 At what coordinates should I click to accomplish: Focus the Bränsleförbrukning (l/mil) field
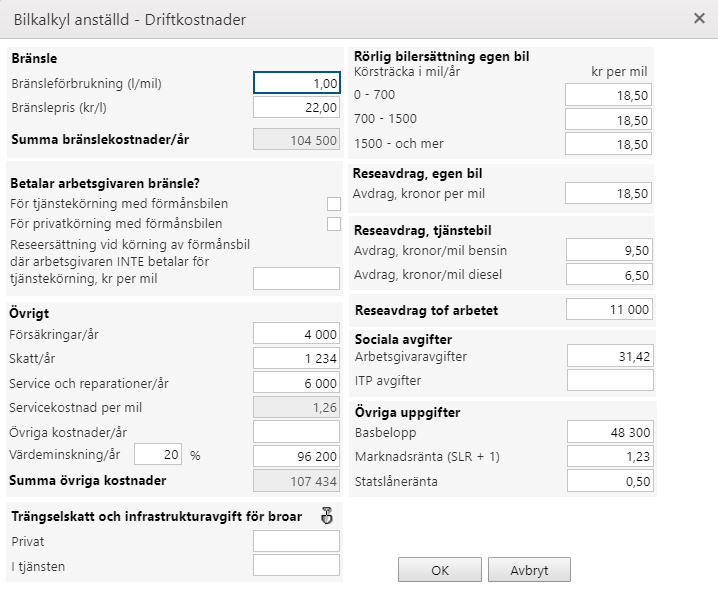tap(297, 83)
